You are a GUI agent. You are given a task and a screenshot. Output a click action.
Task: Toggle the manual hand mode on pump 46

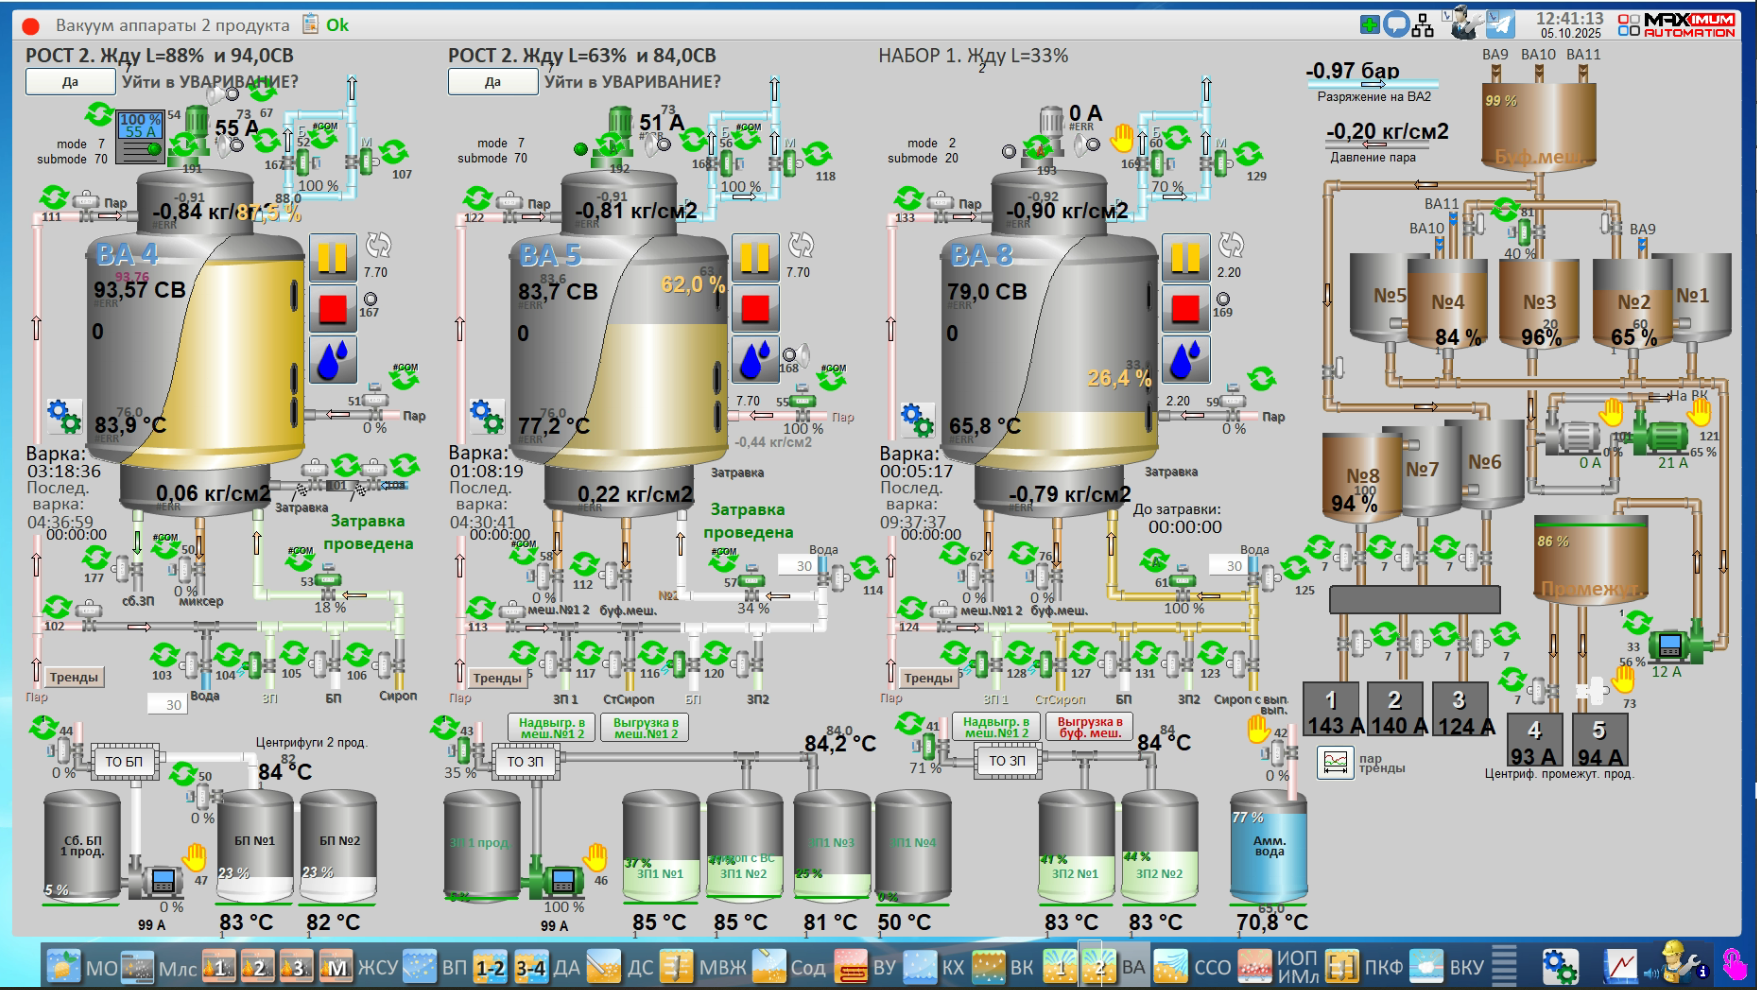596,856
